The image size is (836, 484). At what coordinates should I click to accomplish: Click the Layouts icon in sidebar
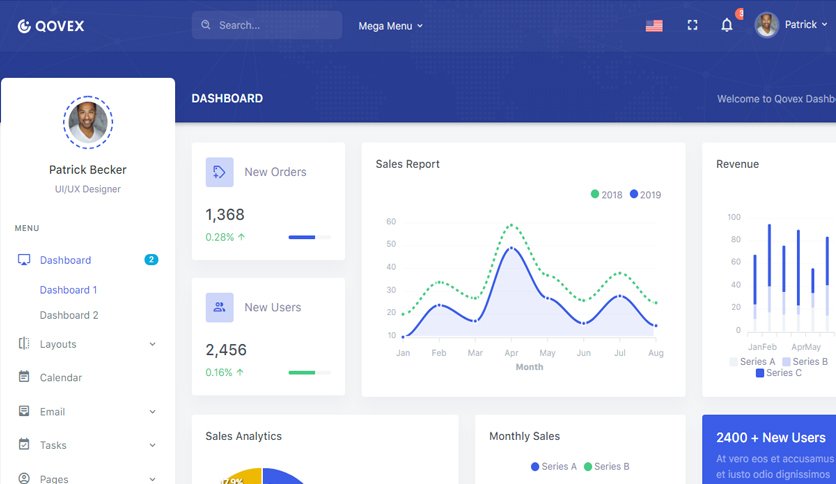click(24, 343)
